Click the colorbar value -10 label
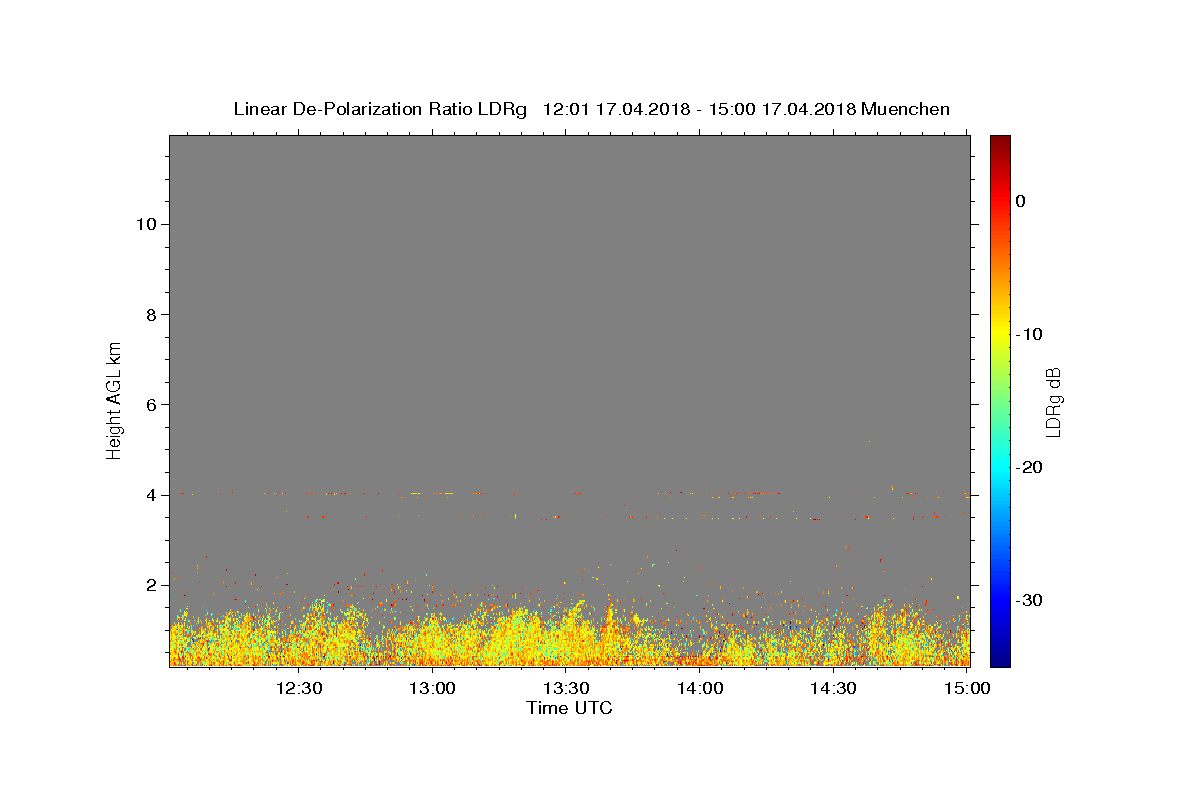Image resolution: width=1200 pixels, height=800 pixels. (1029, 334)
